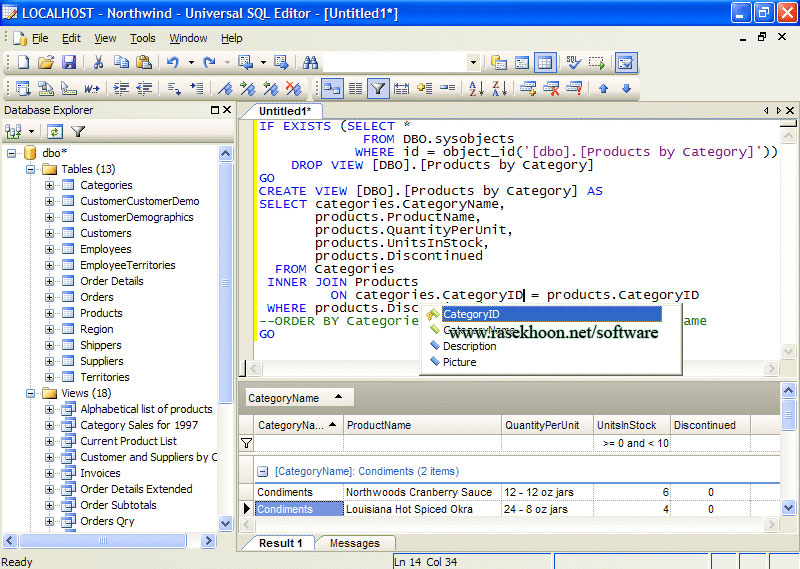Expand the Categories table node

click(49, 185)
